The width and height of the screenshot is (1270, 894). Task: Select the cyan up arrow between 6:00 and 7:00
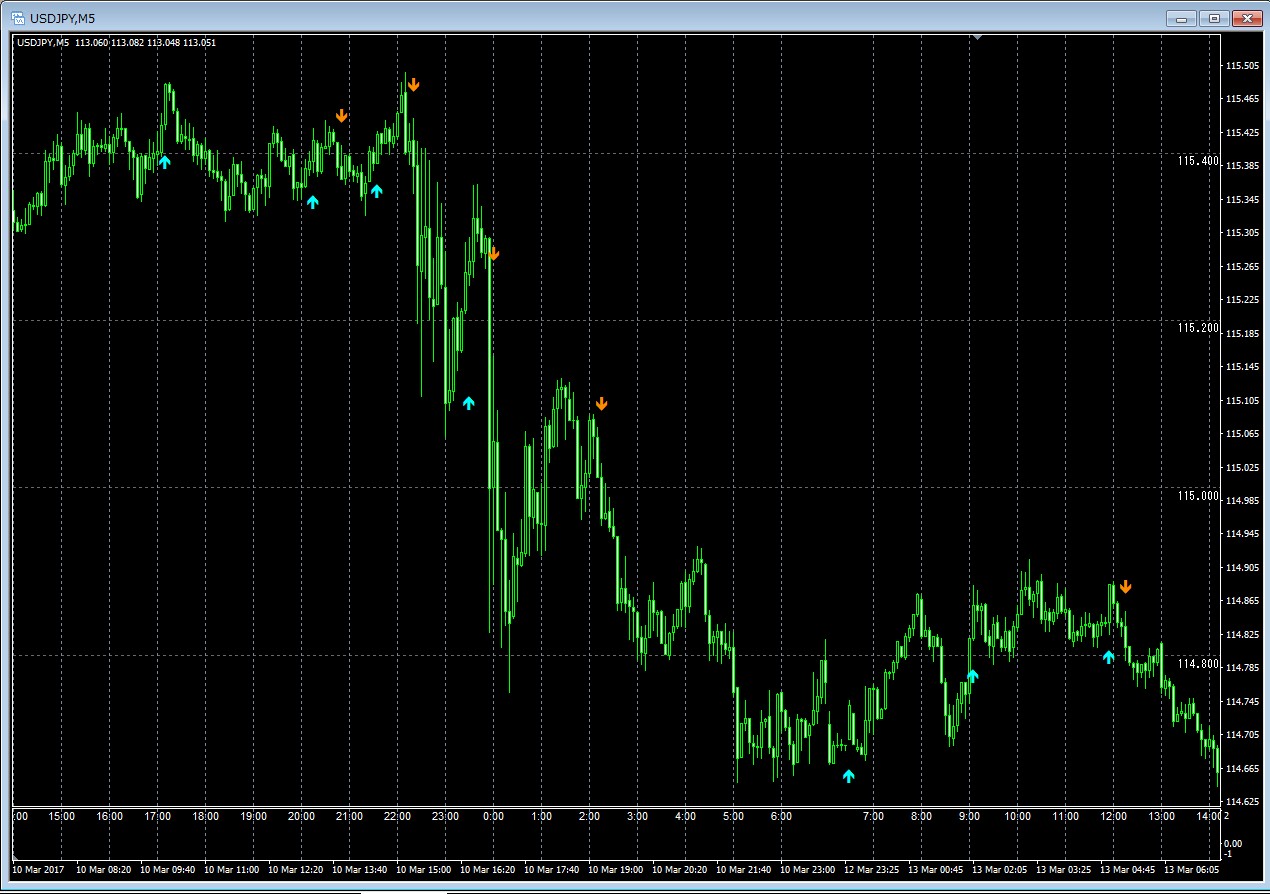coord(848,775)
